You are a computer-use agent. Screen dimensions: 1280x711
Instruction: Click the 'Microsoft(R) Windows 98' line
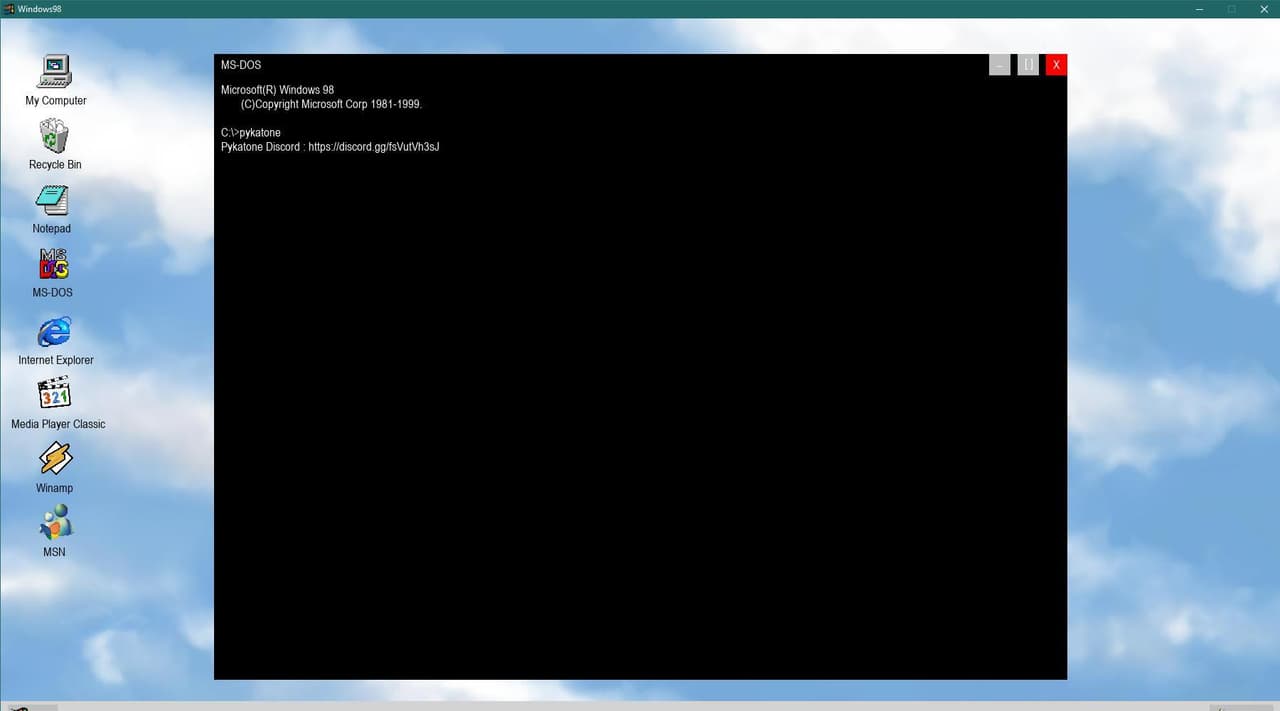click(x=278, y=90)
